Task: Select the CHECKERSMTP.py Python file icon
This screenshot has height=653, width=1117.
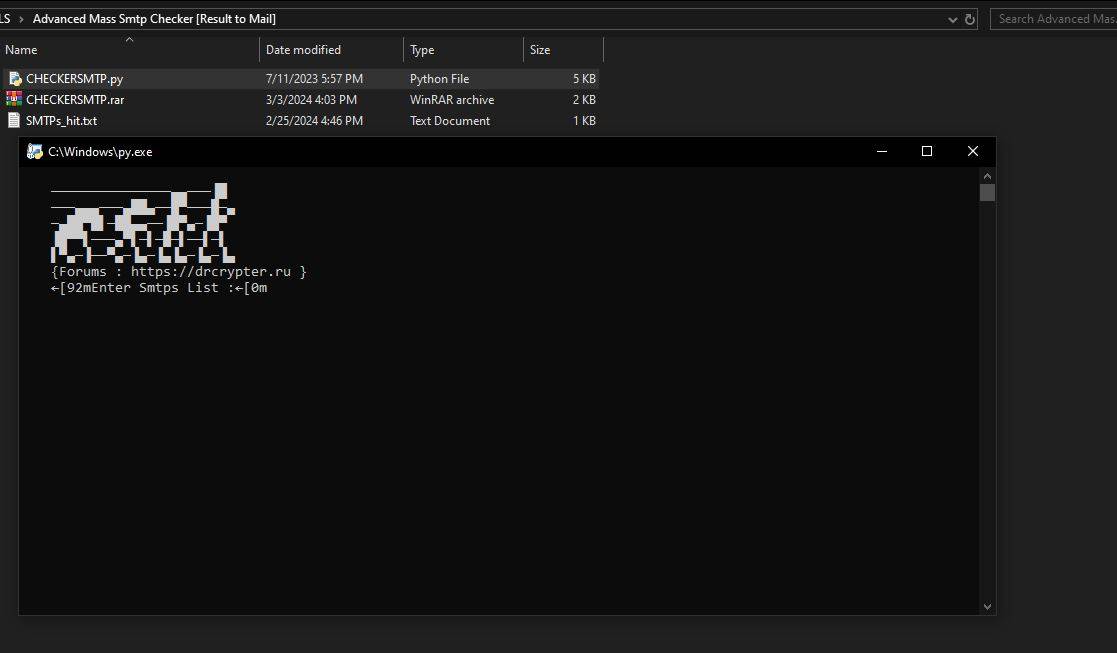Action: click(x=15, y=78)
